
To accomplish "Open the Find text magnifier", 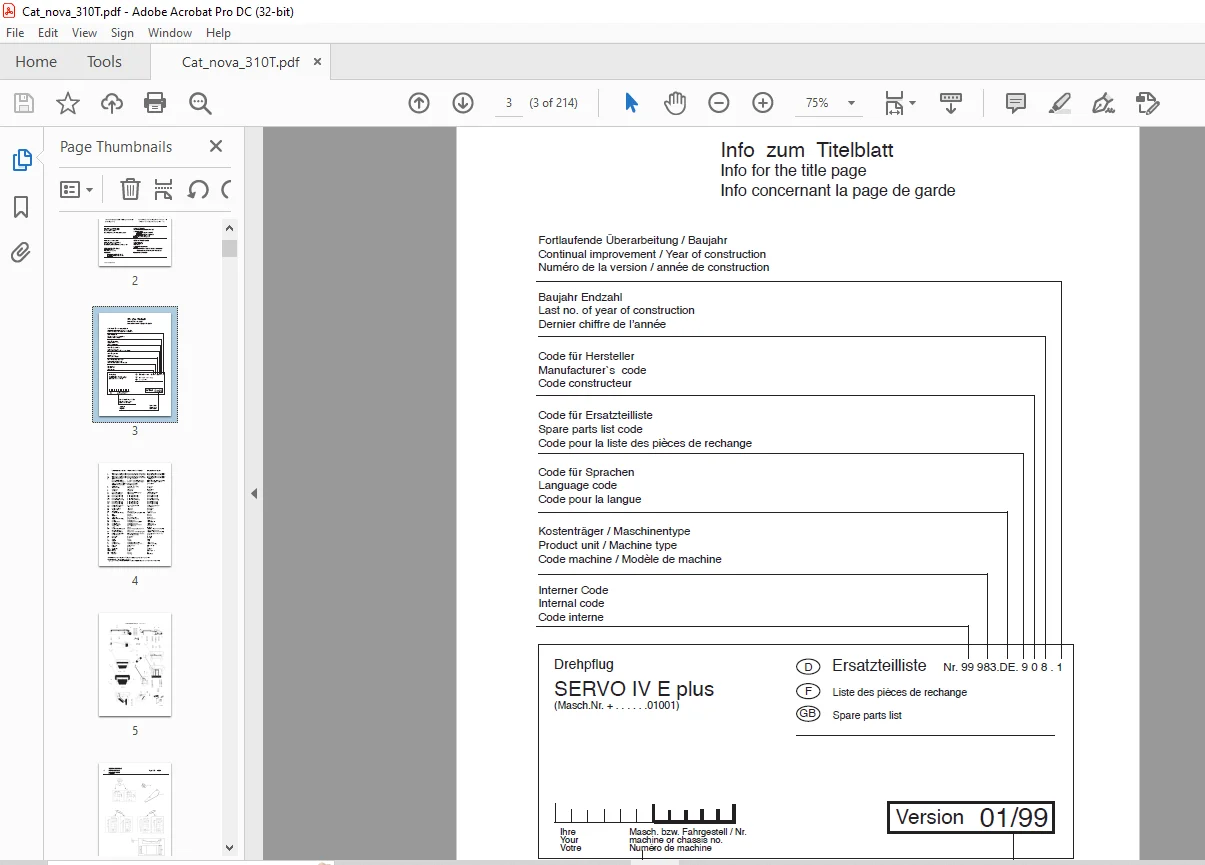I will tap(200, 103).
